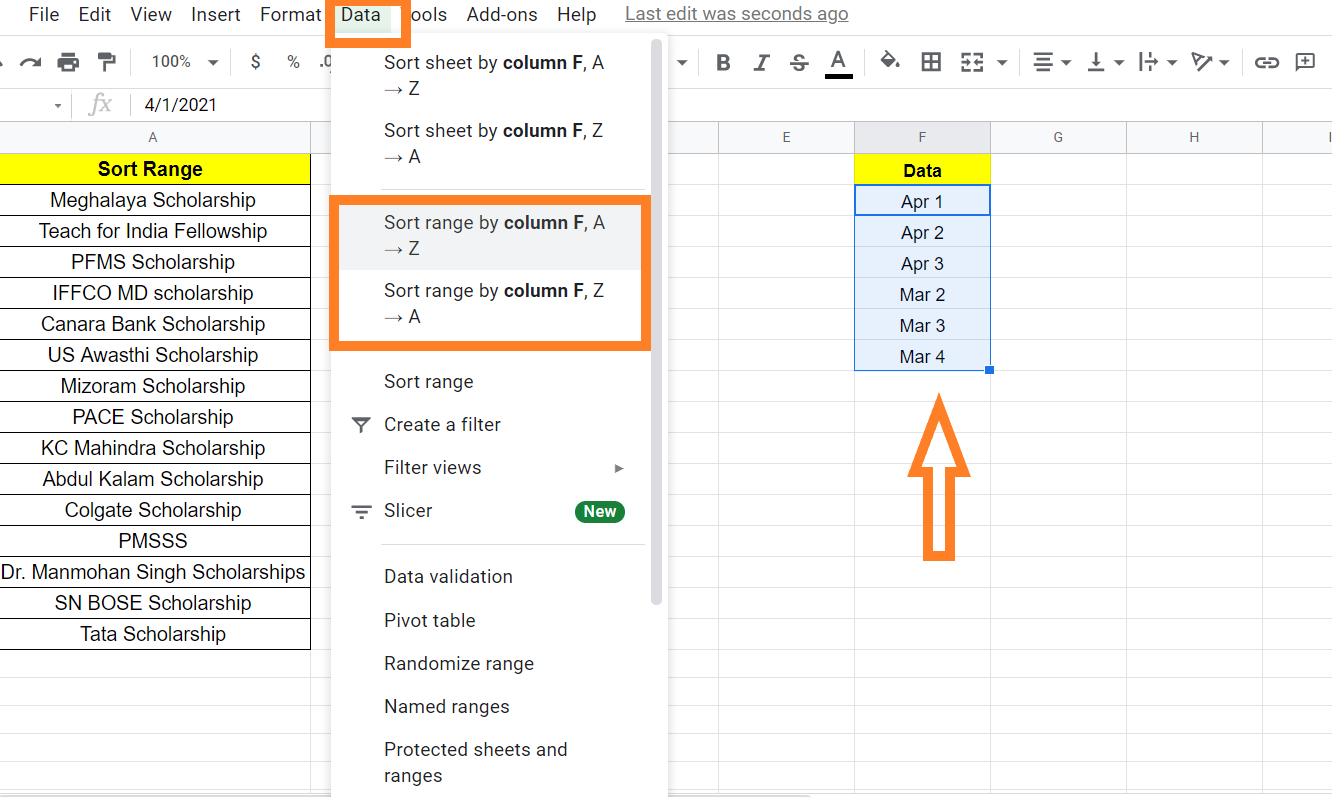Insert a comment
This screenshot has height=797, width=1332.
tap(1305, 62)
